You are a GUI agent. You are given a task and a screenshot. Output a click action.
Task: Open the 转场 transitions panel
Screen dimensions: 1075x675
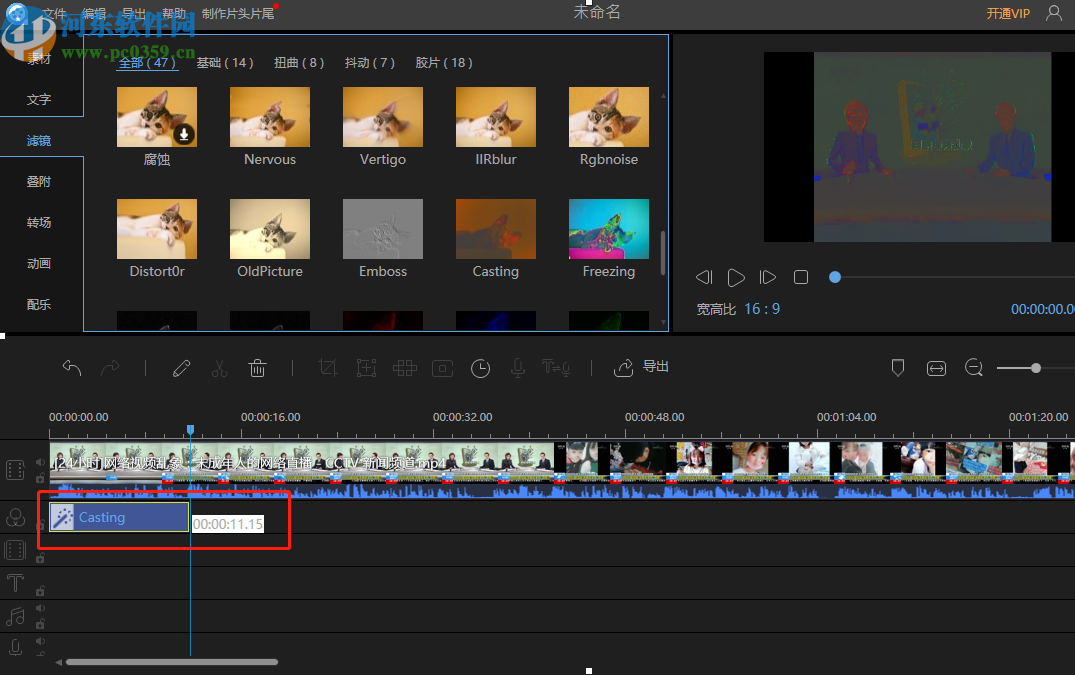(x=39, y=223)
